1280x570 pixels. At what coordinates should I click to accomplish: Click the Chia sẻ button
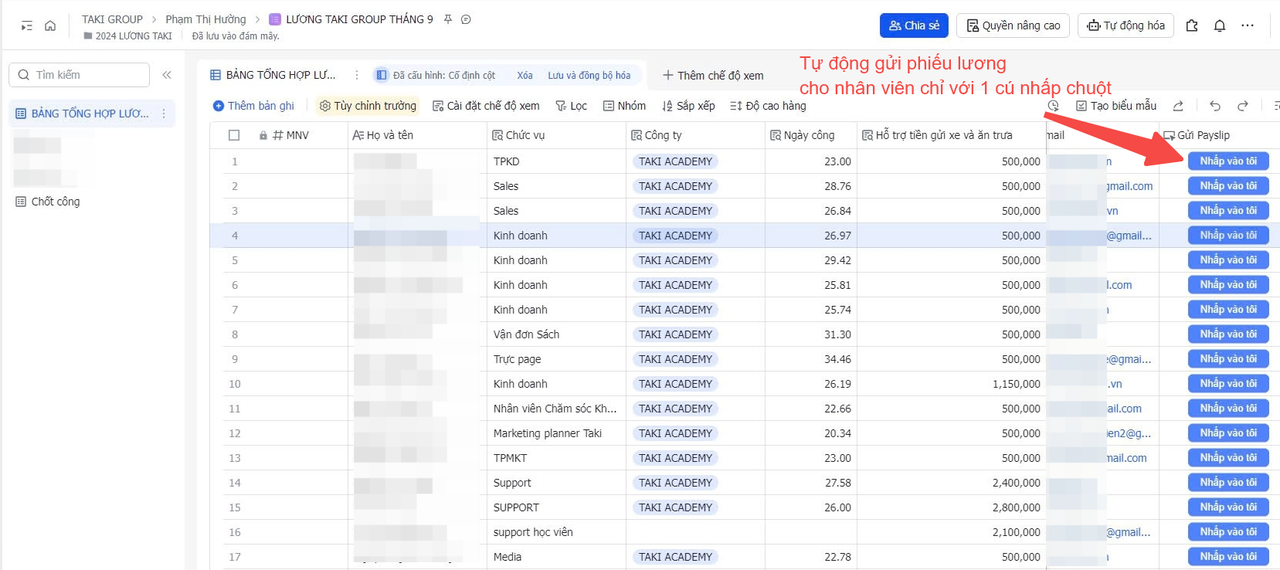click(913, 26)
